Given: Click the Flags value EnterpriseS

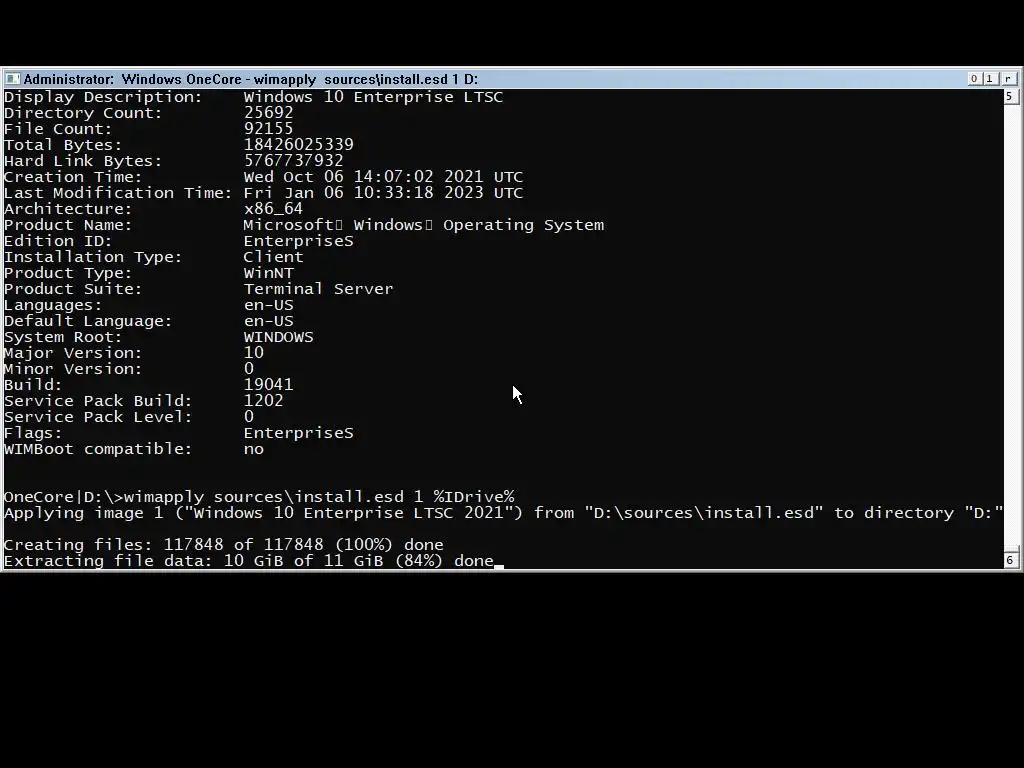Looking at the screenshot, I should click(298, 433).
